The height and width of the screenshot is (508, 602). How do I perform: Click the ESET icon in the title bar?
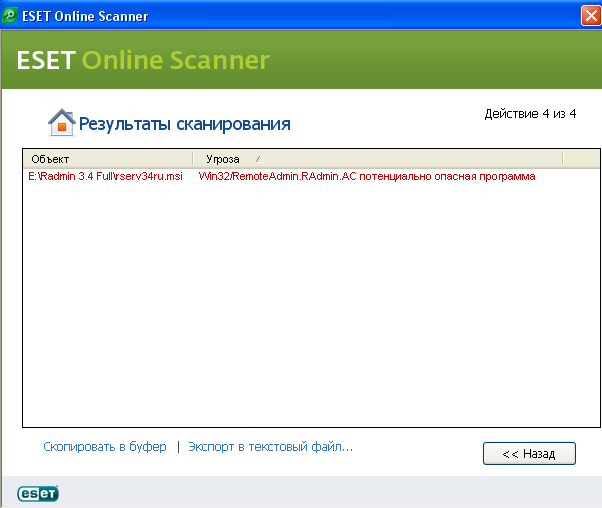tap(10, 14)
